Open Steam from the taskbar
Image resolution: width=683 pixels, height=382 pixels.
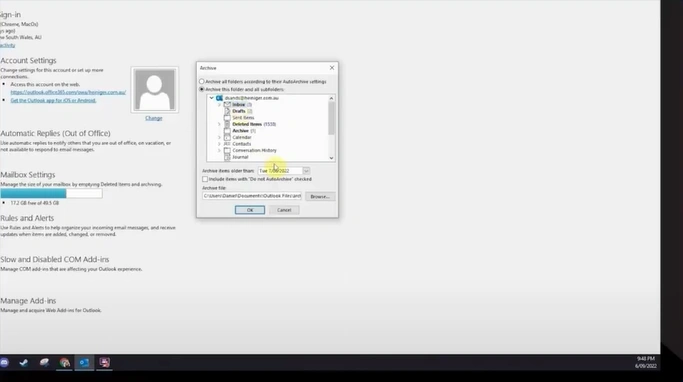(24, 362)
